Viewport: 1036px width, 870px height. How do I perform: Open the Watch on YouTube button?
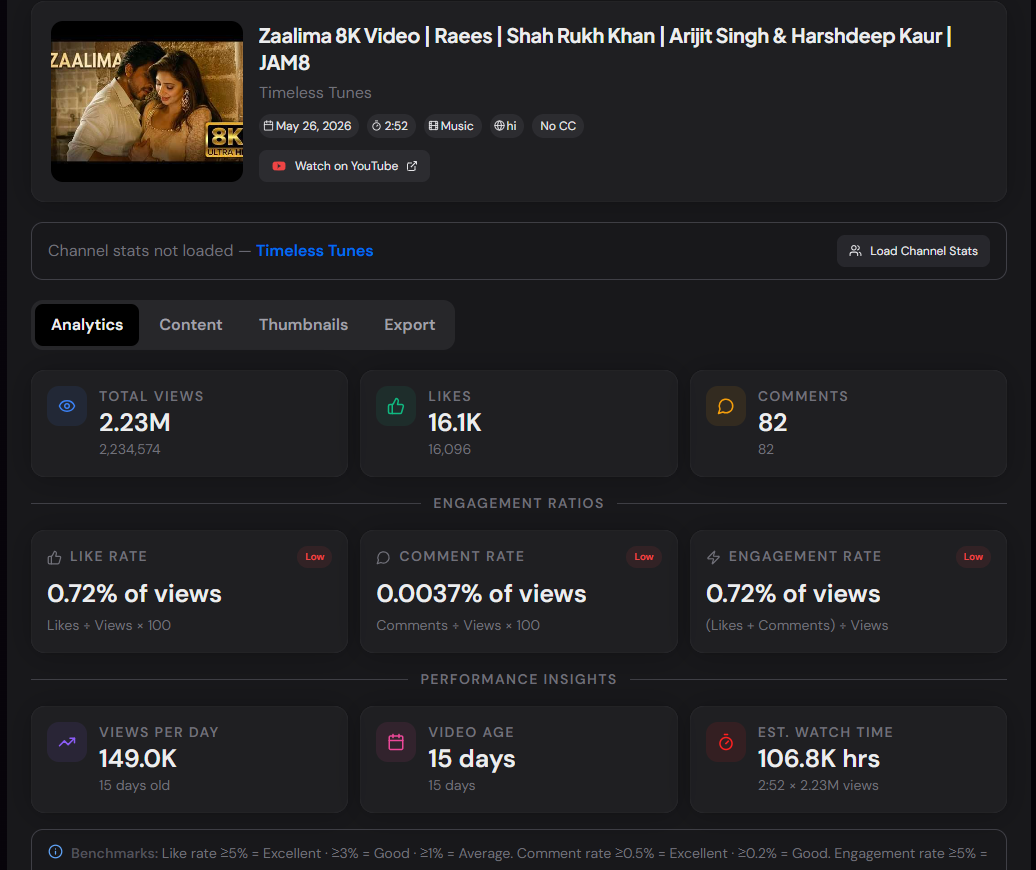(x=344, y=166)
